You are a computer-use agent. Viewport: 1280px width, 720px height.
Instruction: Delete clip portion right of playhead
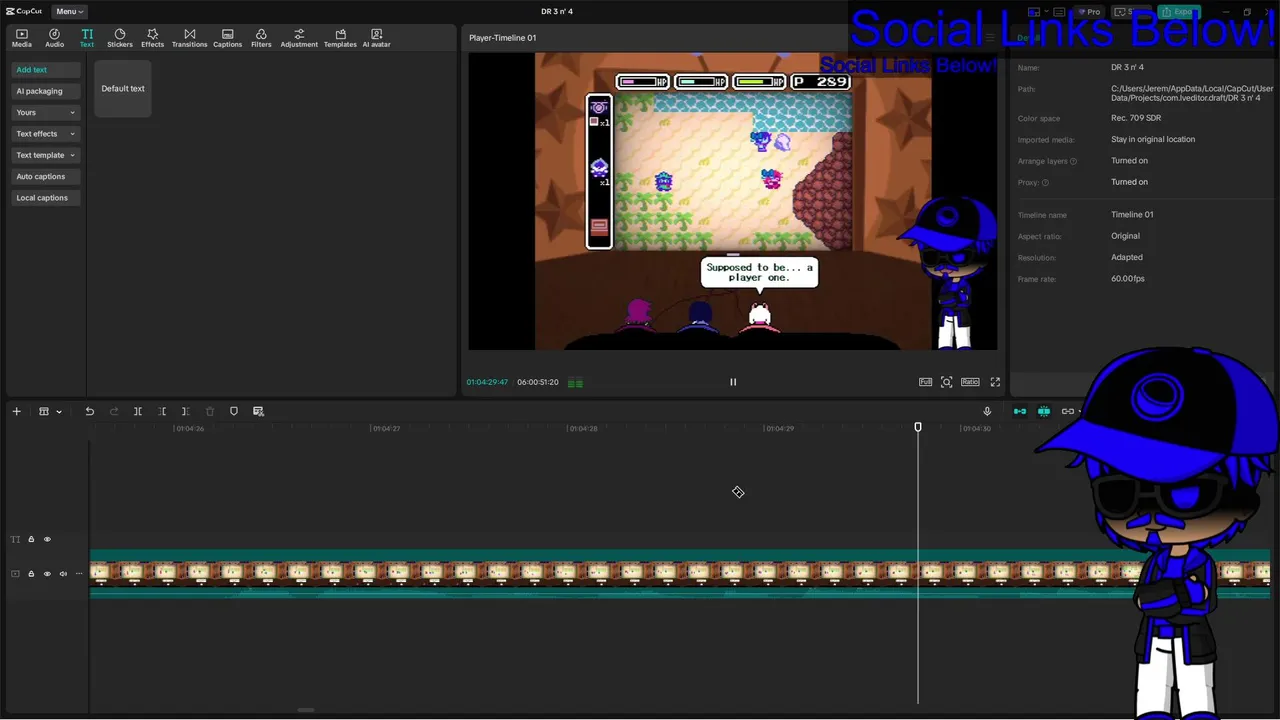185,411
